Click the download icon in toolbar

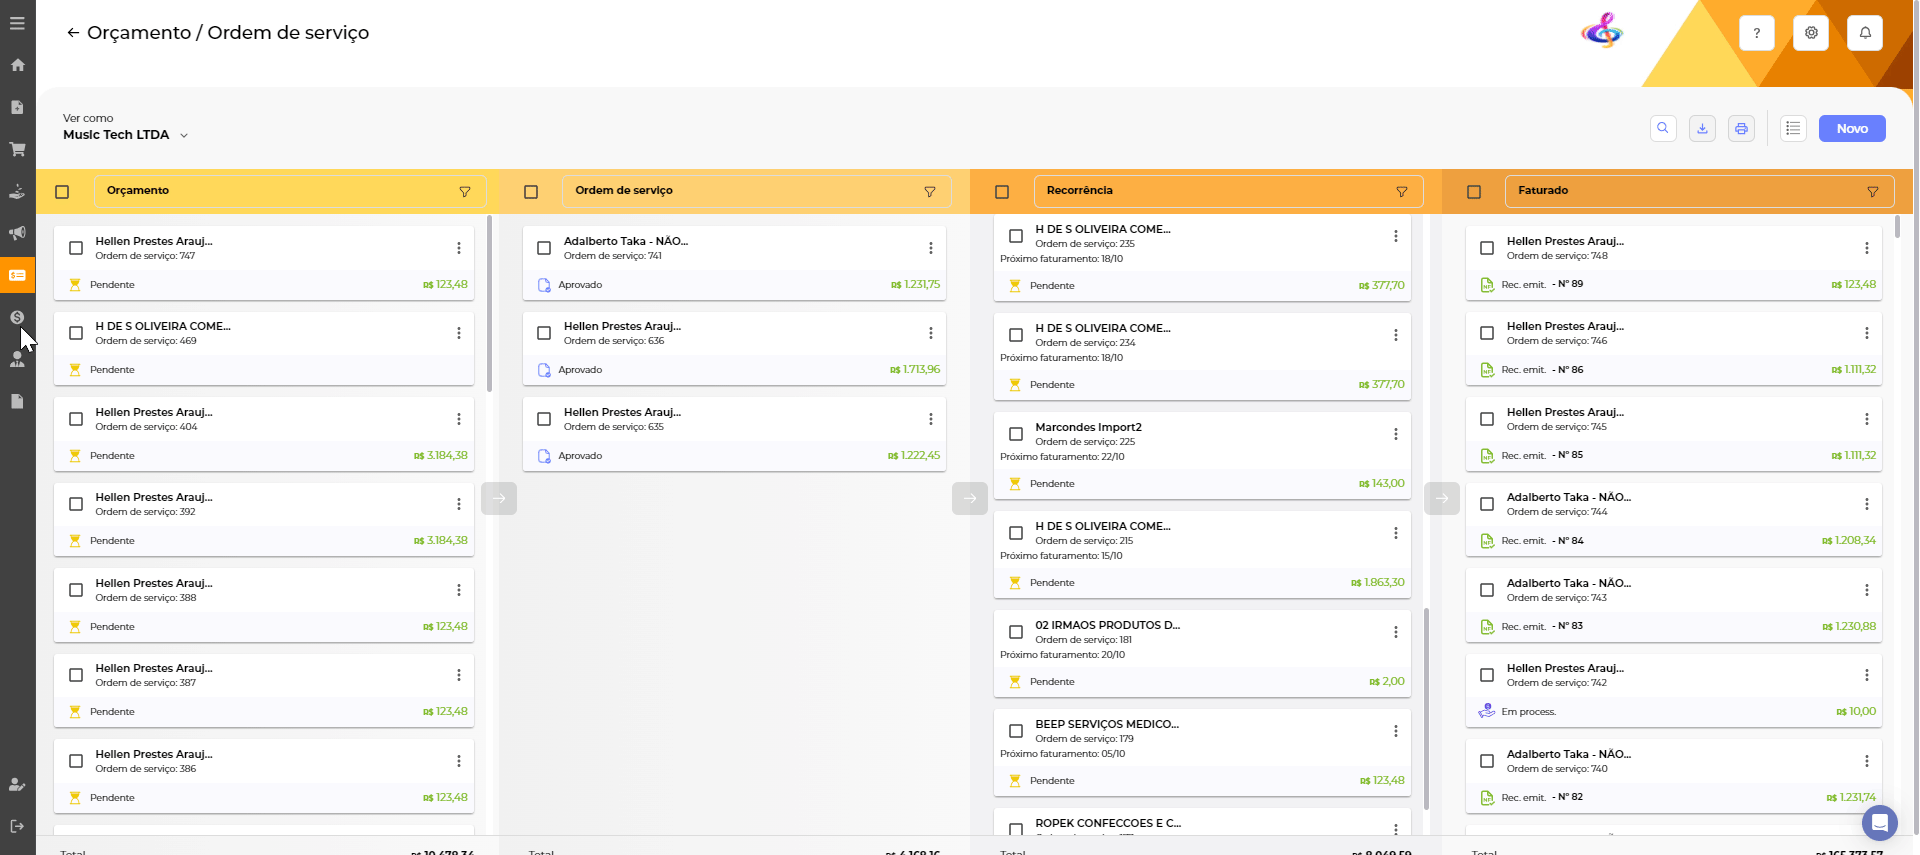point(1702,128)
